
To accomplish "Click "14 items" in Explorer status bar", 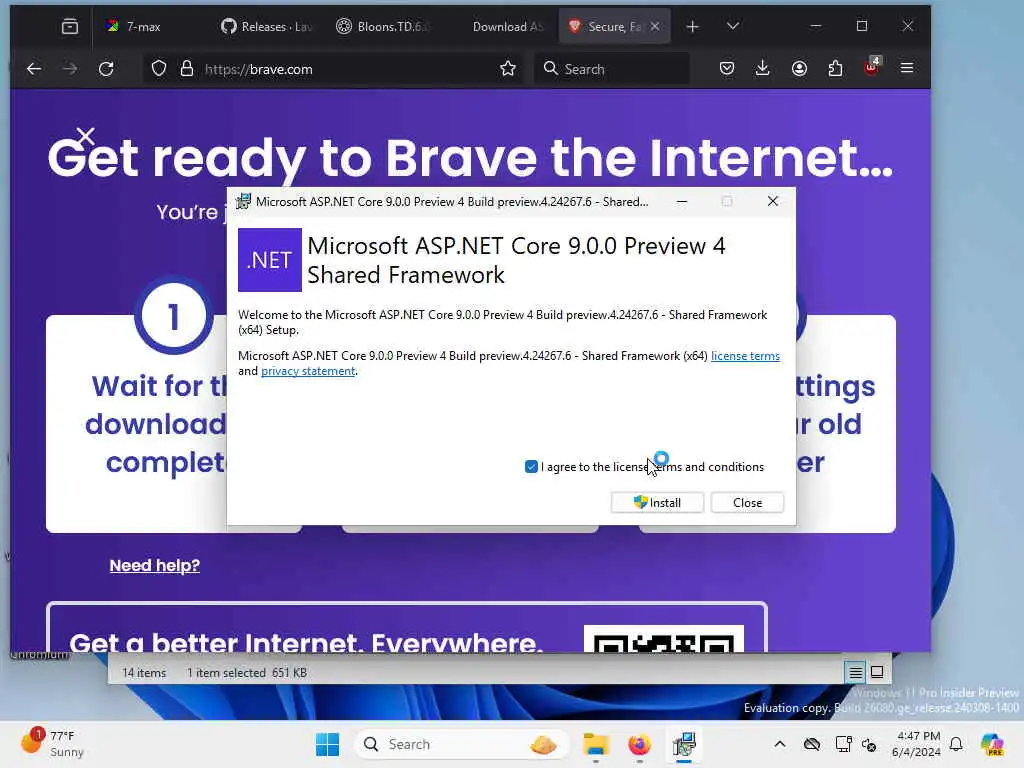I will click(x=144, y=673).
